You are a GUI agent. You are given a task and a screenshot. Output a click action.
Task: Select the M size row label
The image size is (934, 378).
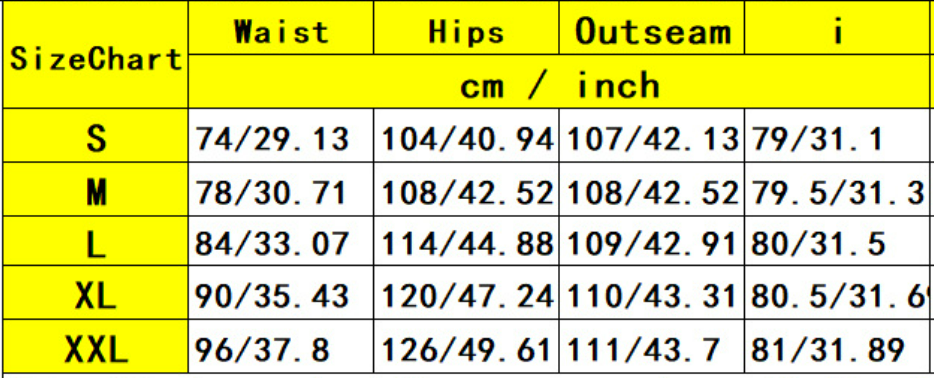95,189
